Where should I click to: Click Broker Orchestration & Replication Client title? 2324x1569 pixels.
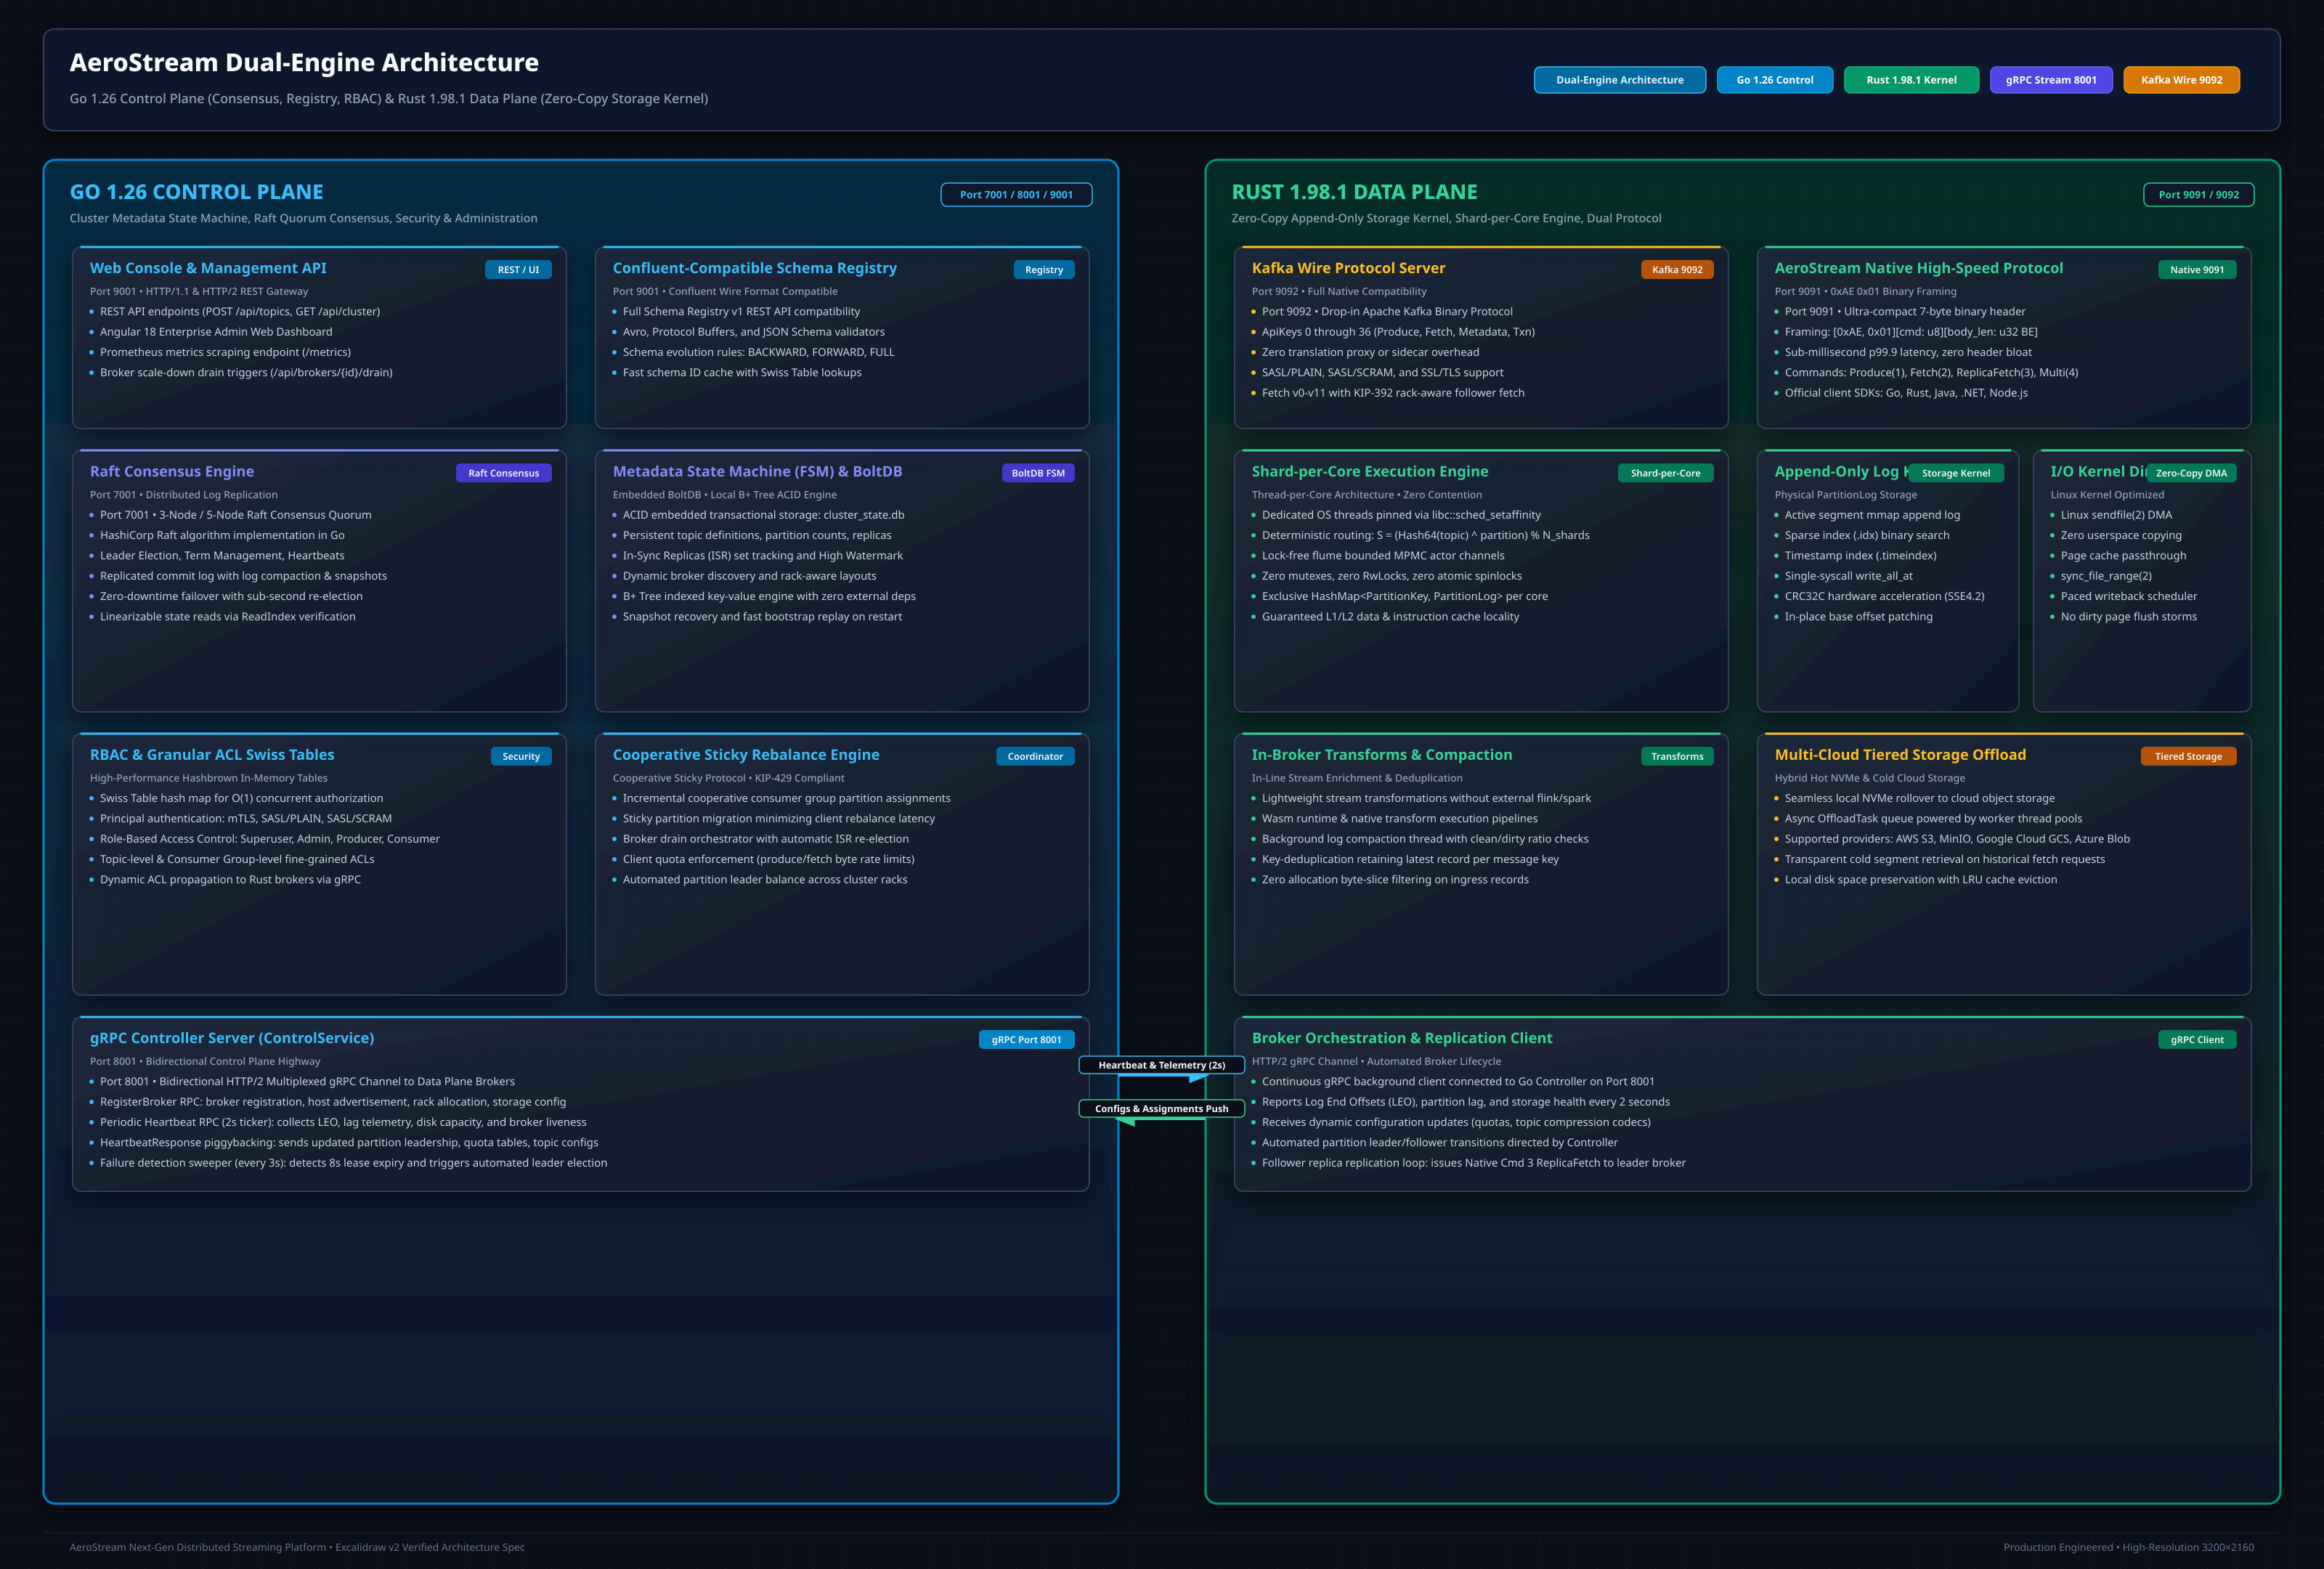click(1401, 1038)
